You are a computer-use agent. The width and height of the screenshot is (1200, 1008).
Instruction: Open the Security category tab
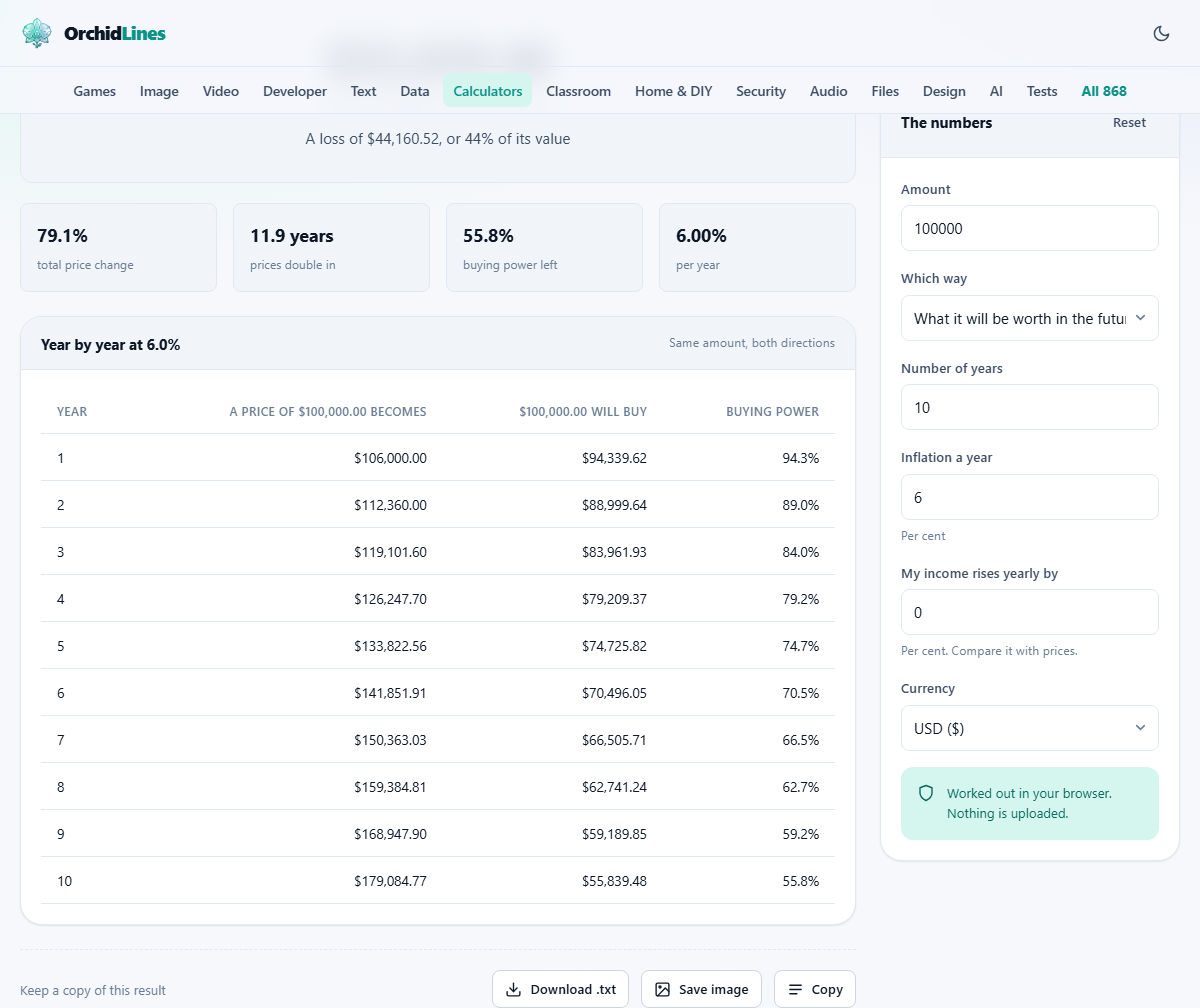[761, 91]
